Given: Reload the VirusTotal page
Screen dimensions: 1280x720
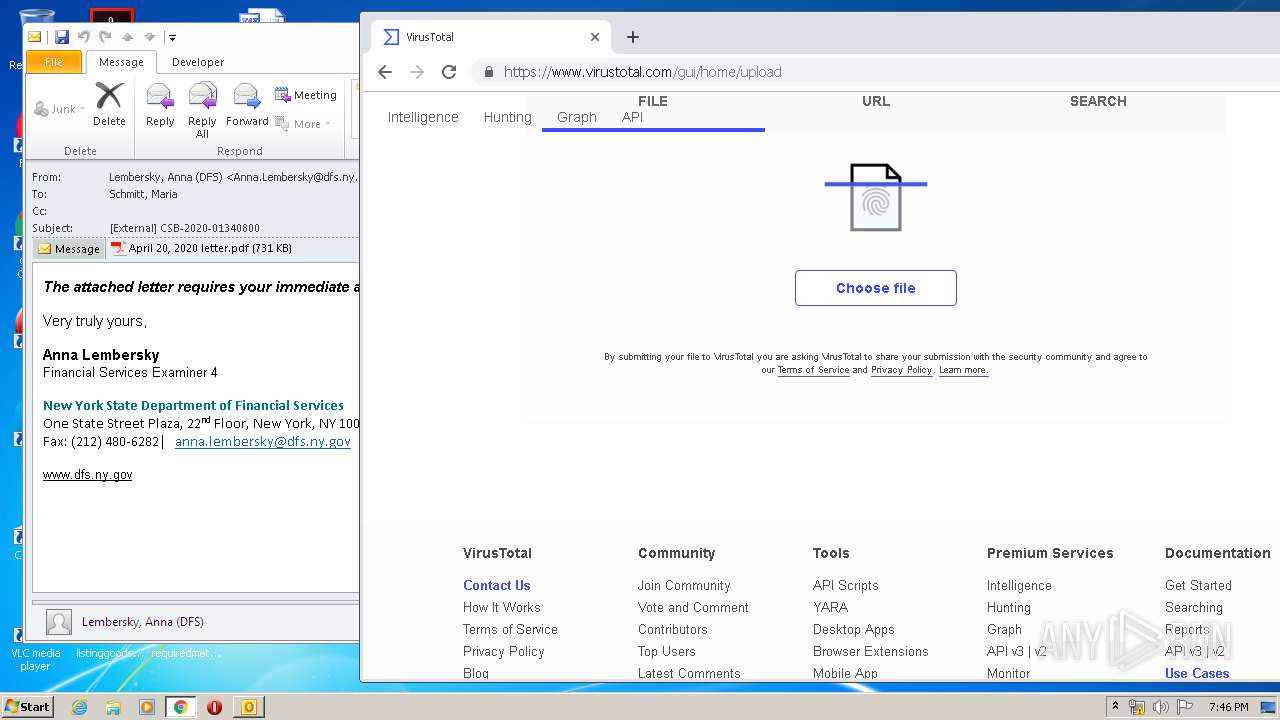Looking at the screenshot, I should (x=449, y=72).
